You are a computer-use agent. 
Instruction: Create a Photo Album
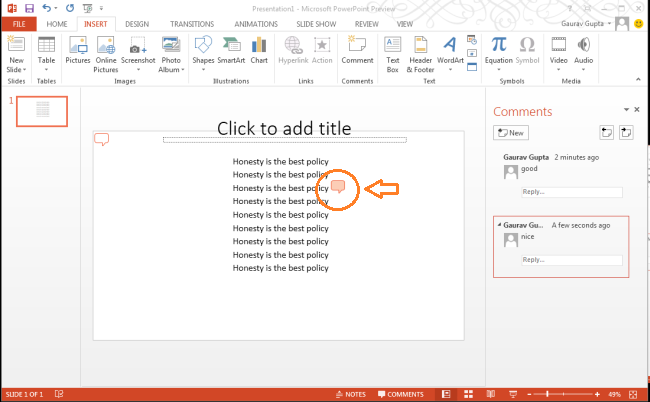(x=171, y=54)
